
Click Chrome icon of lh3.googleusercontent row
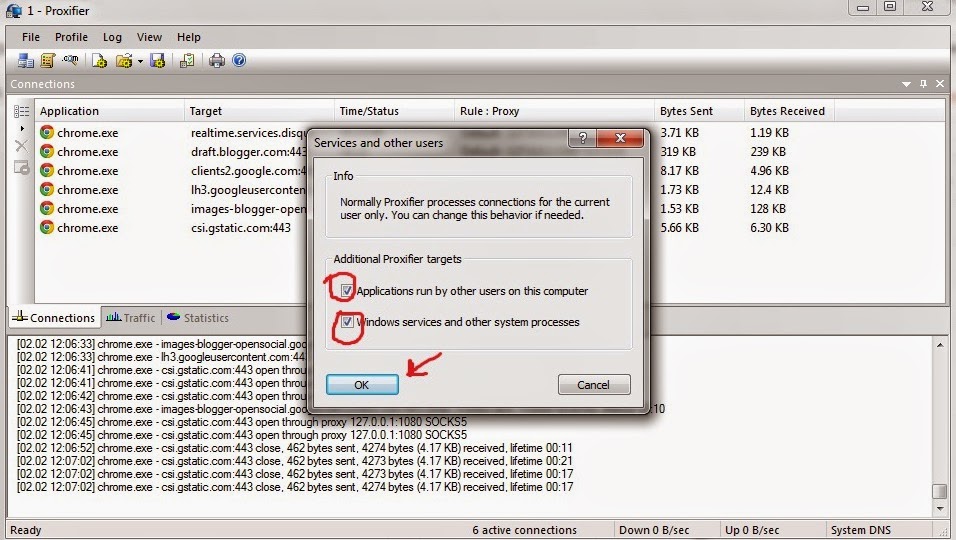coord(47,189)
